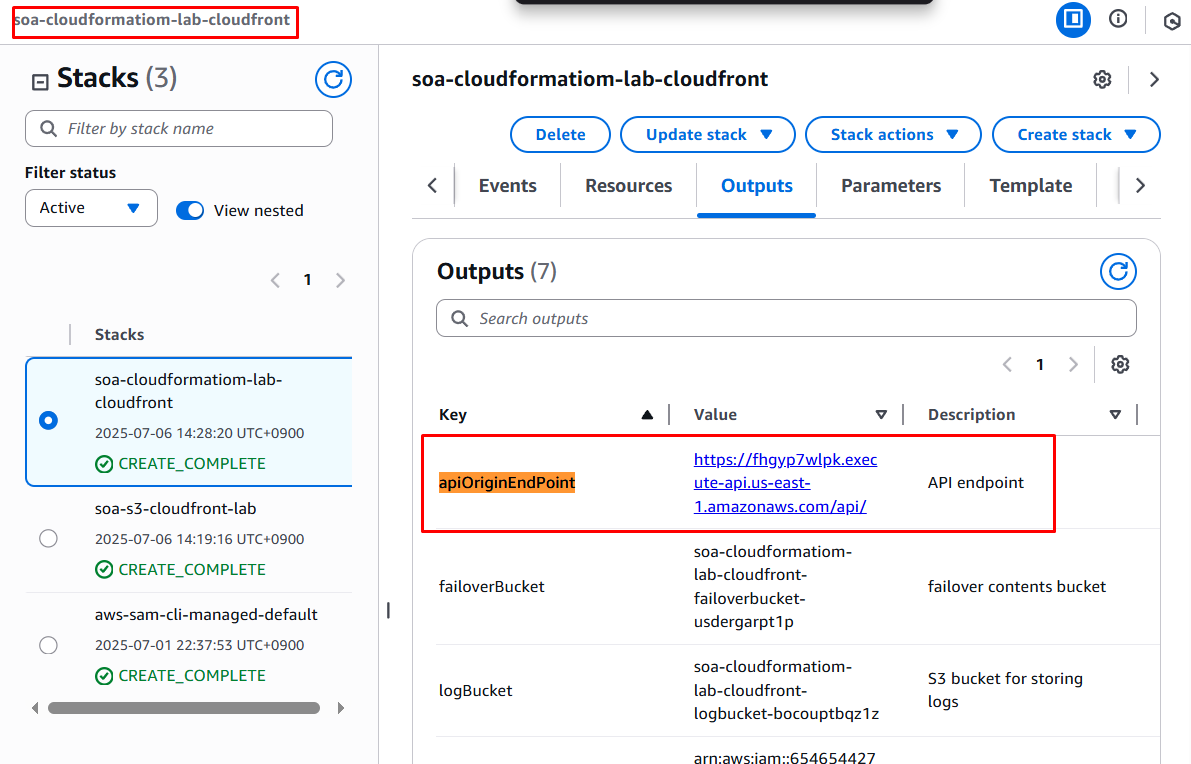Screen dimensions: 1191x764
Task: Click info icon in top bar
Action: point(1118,19)
